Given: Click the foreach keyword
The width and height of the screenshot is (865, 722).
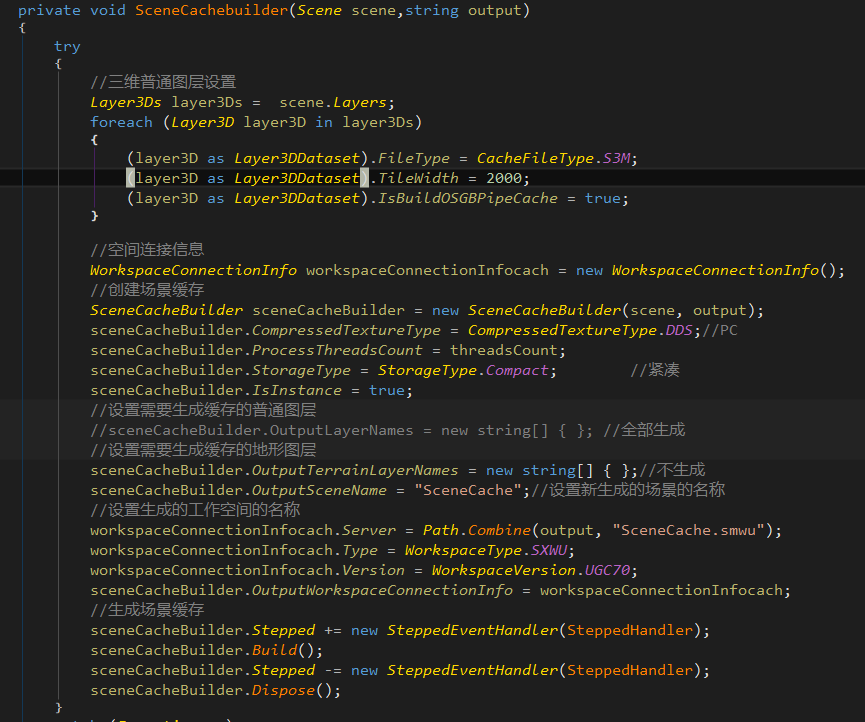Looking at the screenshot, I should click(x=121, y=122).
